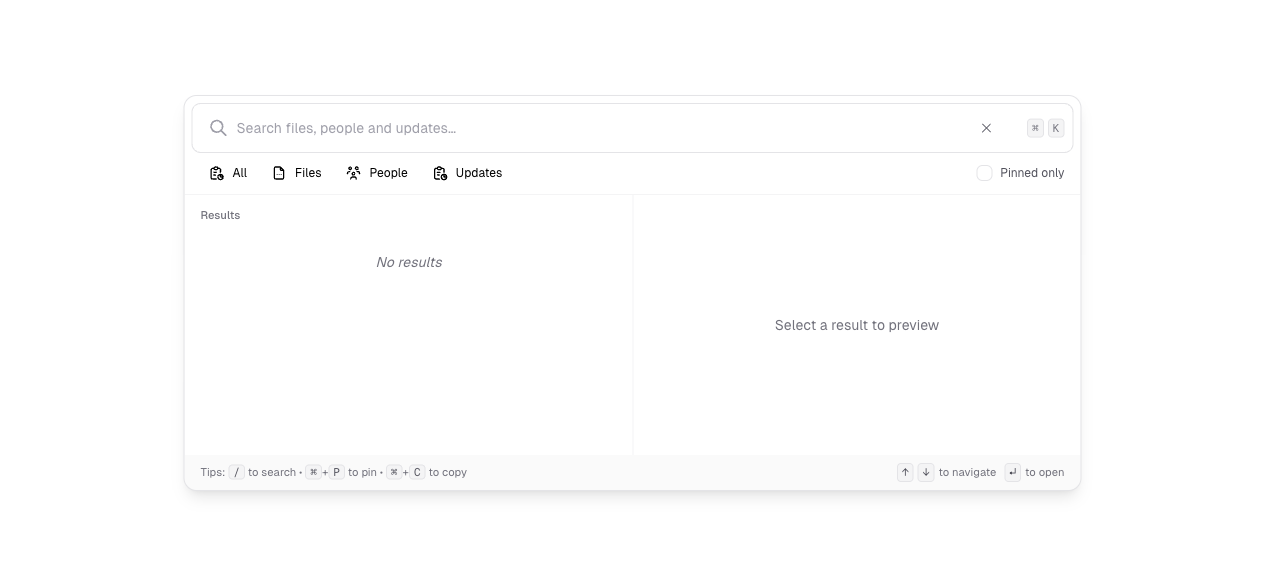Click the up-arrow navigate icon
The height and width of the screenshot is (586, 1265).
(x=905, y=472)
